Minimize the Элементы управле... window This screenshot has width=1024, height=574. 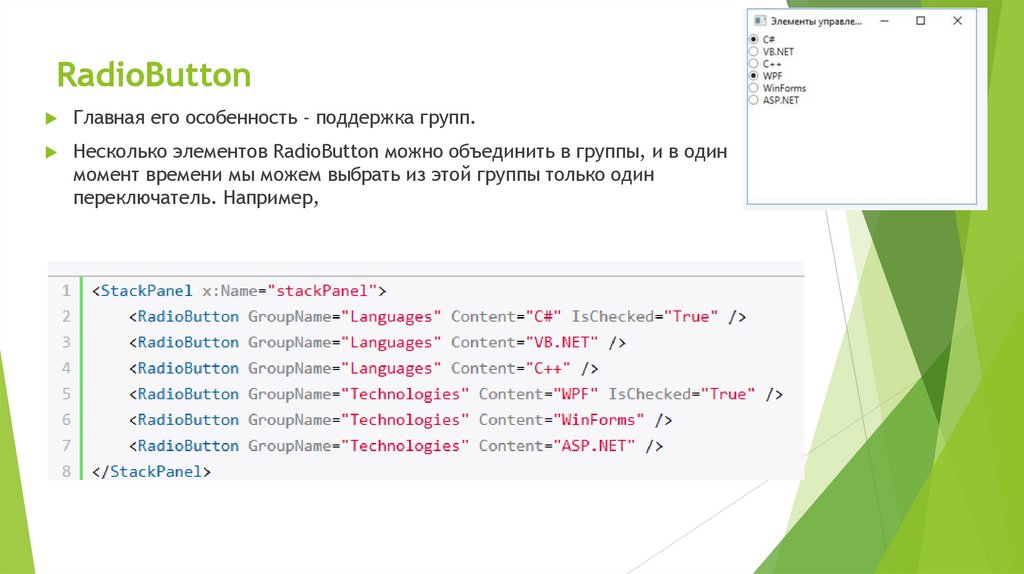(x=884, y=21)
